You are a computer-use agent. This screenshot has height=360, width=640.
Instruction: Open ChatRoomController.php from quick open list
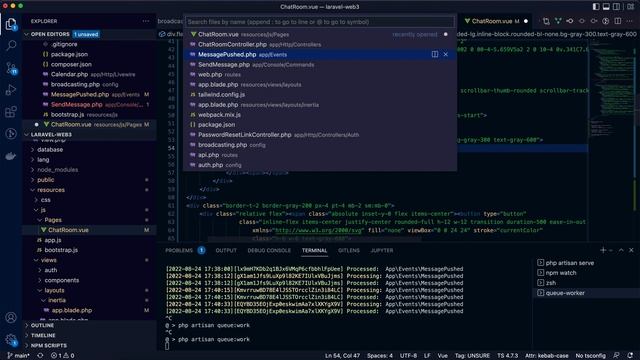pos(320,44)
